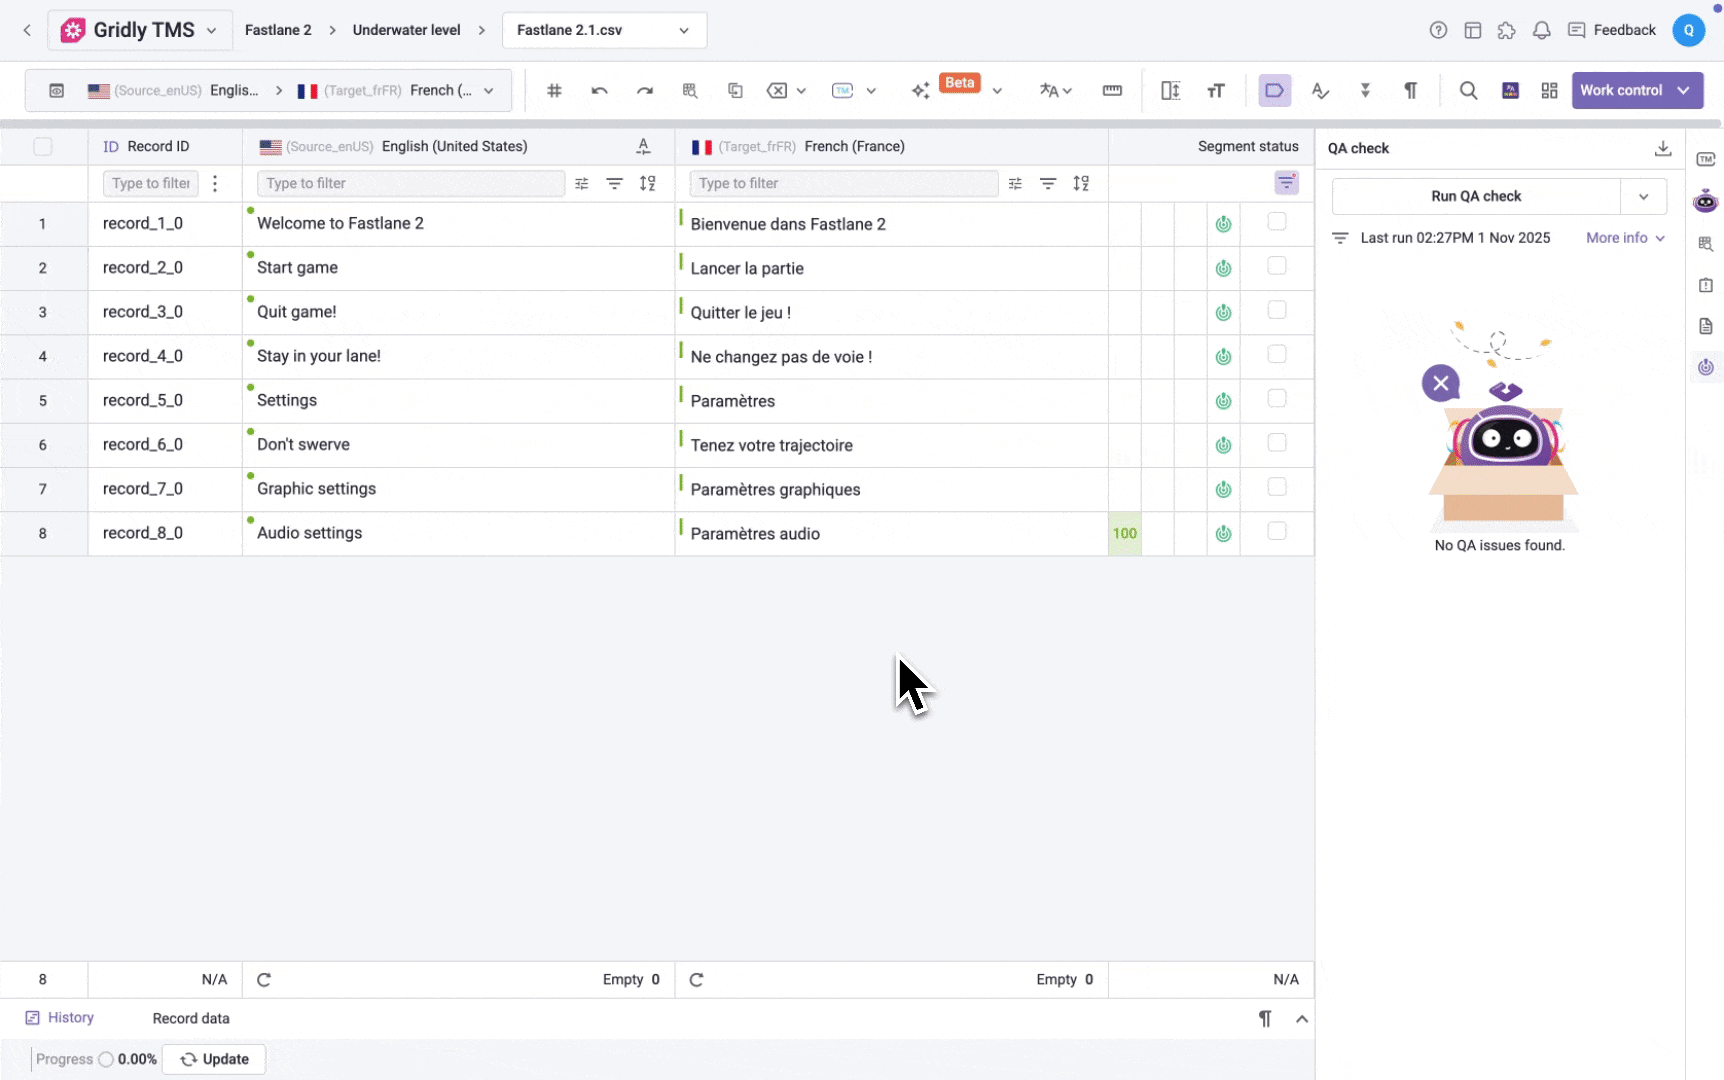Click the segment status icon for record_3_0
The width and height of the screenshot is (1724, 1080).
pyautogui.click(x=1223, y=312)
